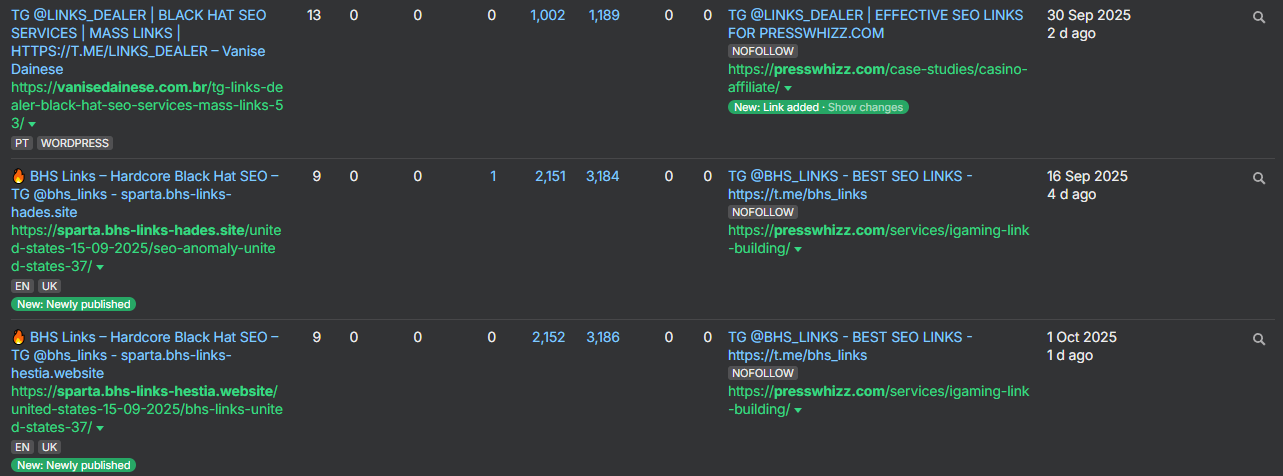Expand the caret after the bhs-links-hestia.website URL
This screenshot has width=1283, height=476.
pos(100,429)
